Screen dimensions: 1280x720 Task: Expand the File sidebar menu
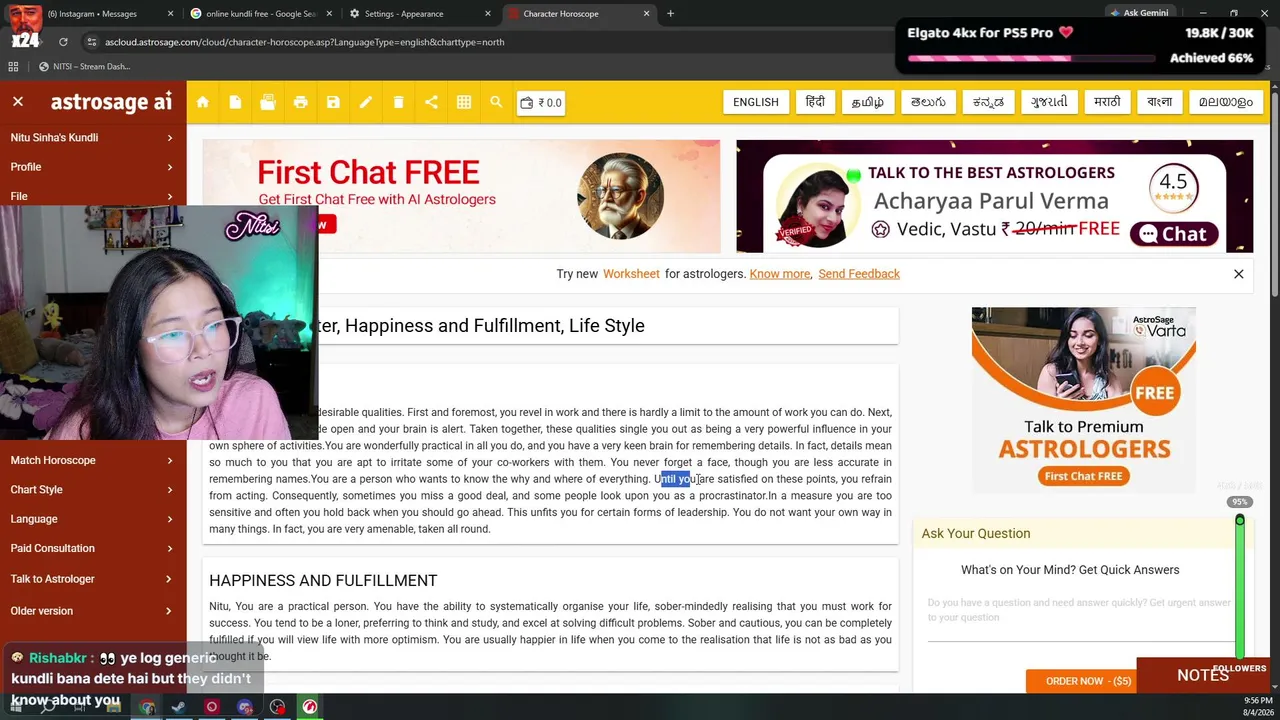coord(93,196)
